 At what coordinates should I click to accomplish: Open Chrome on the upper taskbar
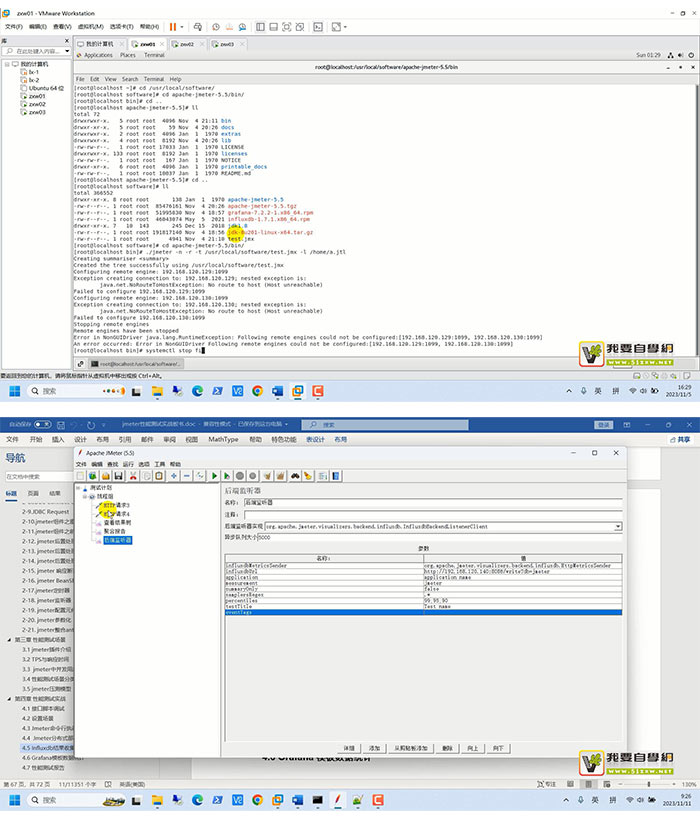pos(258,391)
